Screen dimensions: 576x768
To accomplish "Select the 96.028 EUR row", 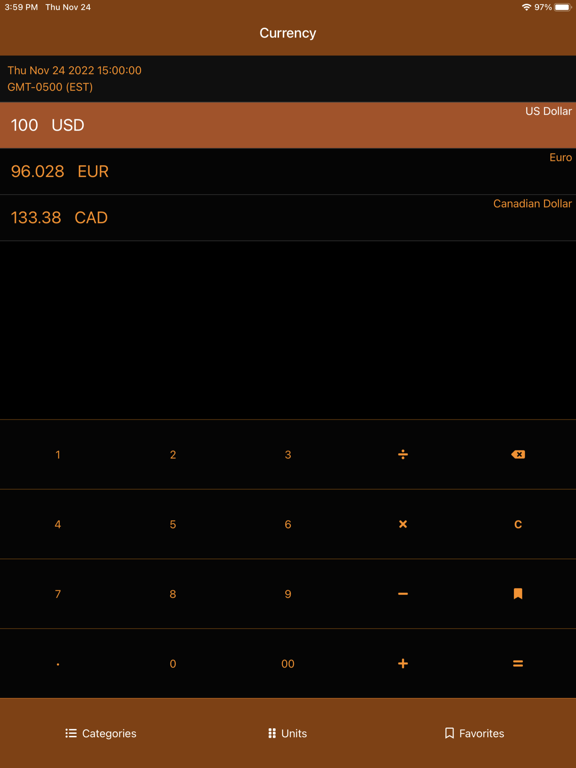I will click(x=288, y=171).
